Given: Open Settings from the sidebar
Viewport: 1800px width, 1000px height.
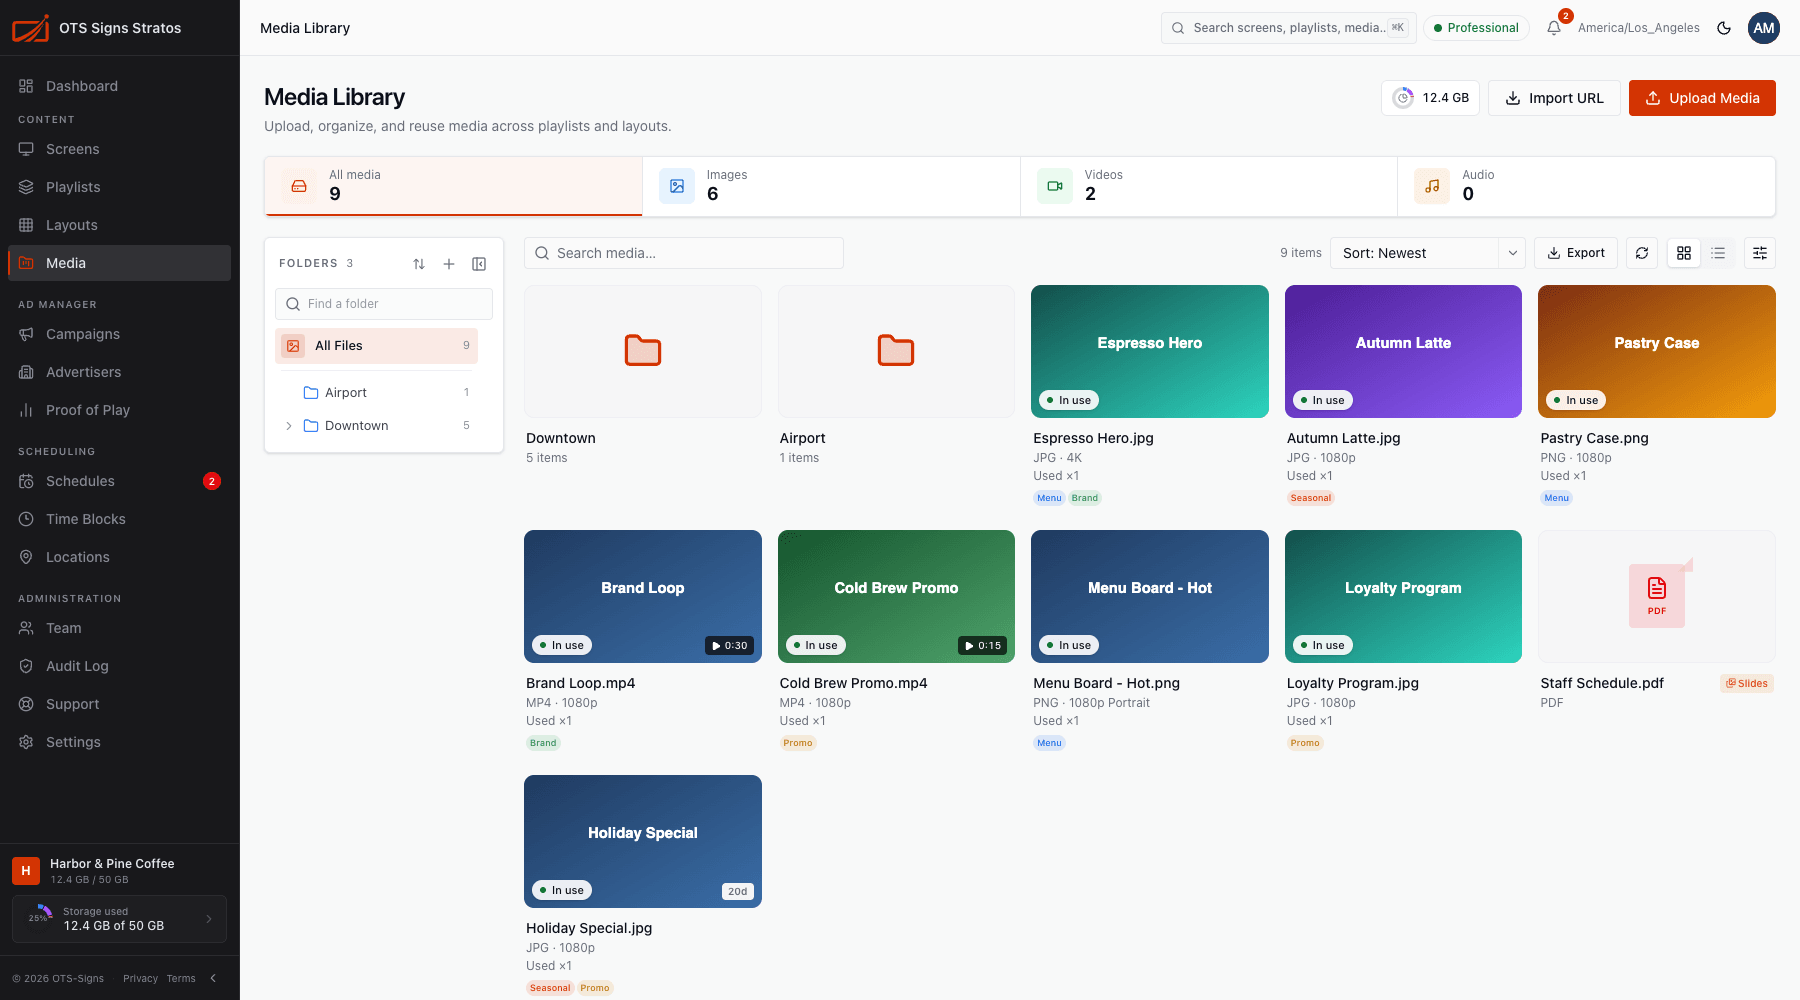Looking at the screenshot, I should pos(119,742).
